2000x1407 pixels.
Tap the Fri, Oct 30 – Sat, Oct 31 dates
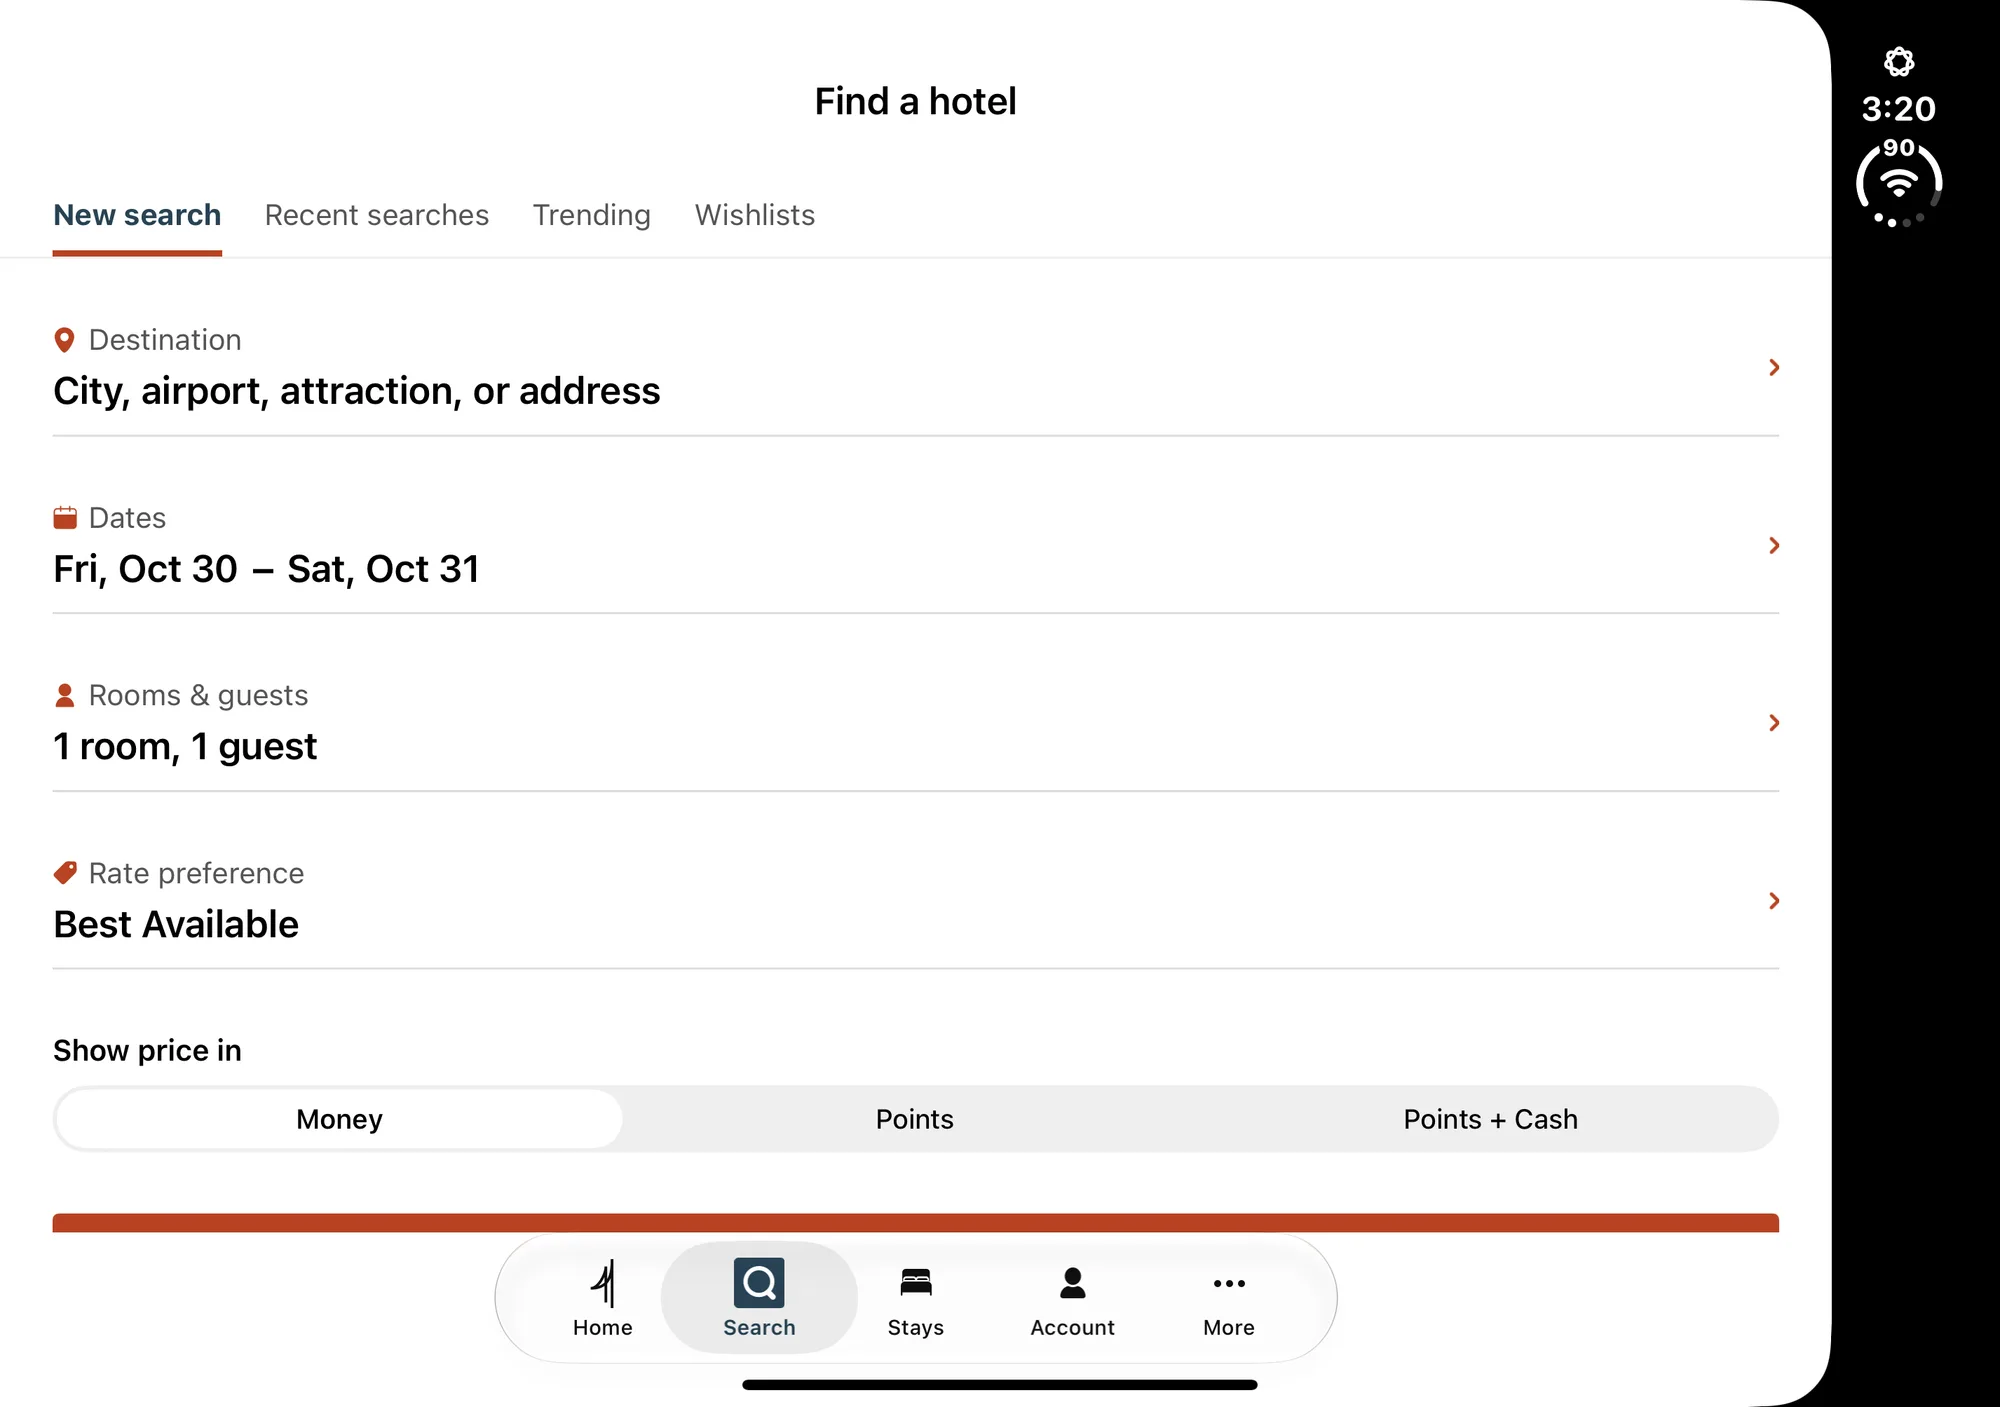point(267,569)
